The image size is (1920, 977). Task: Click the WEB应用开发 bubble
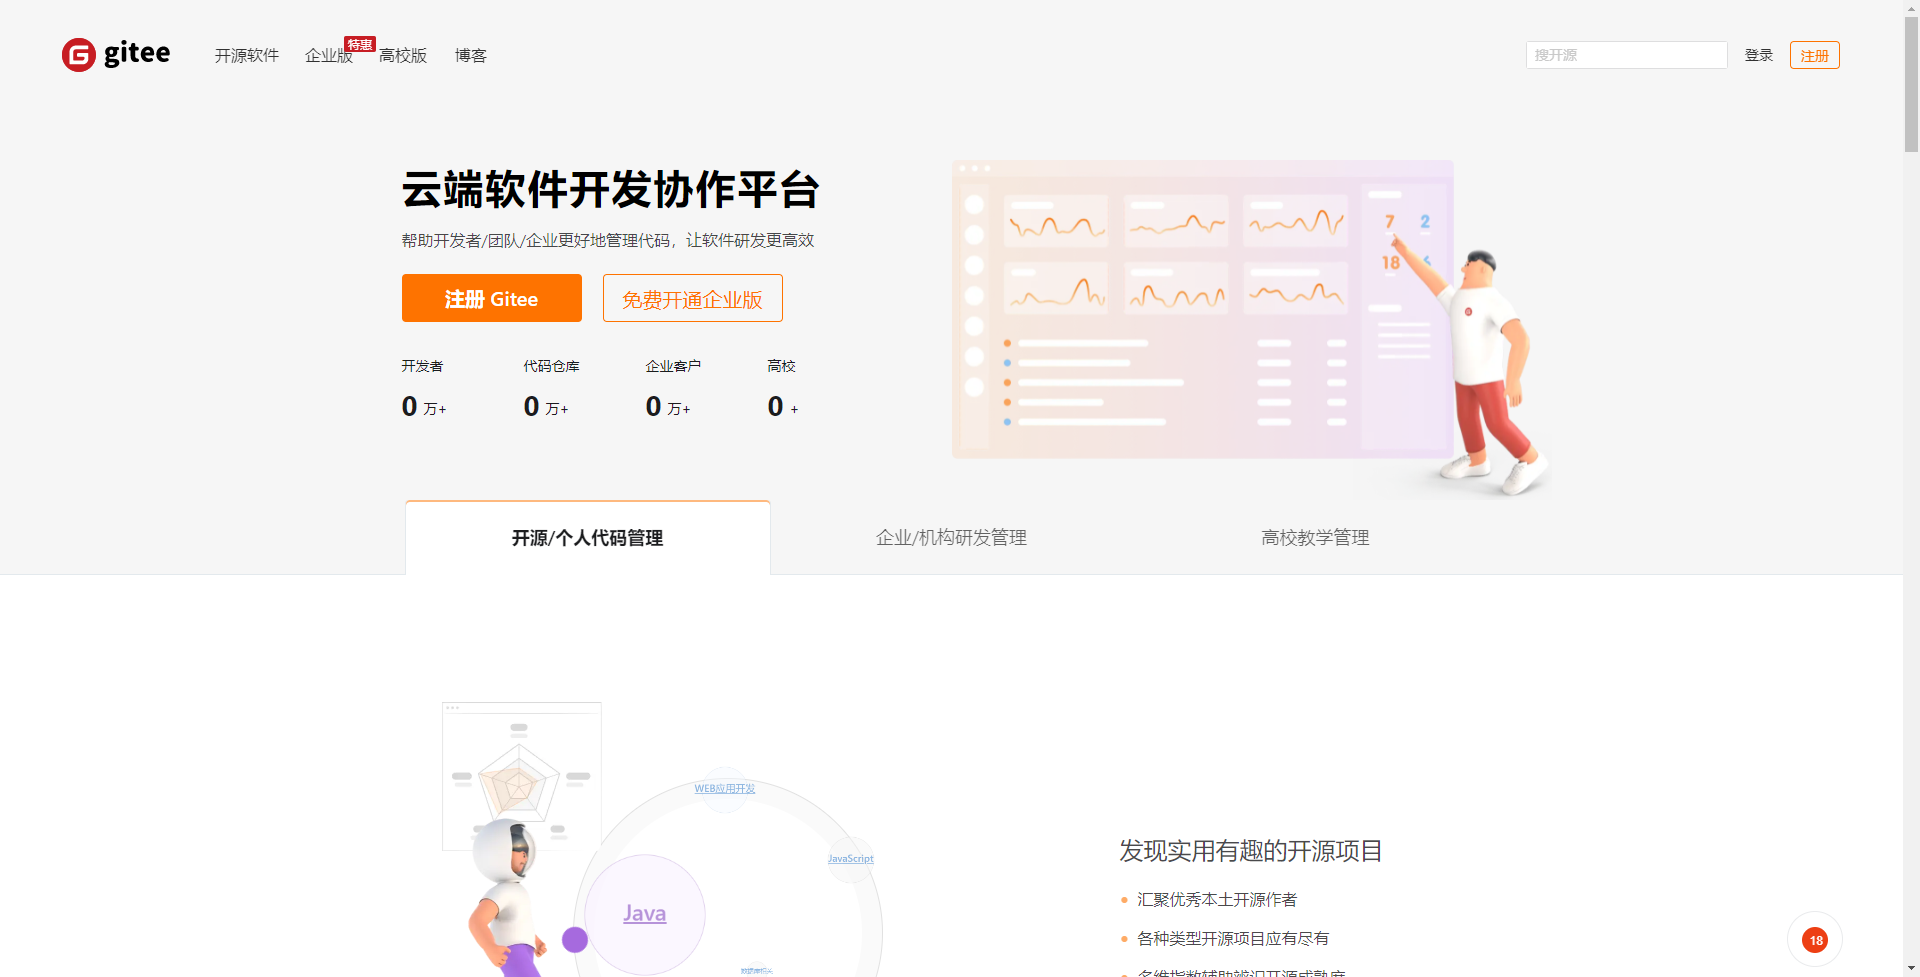[x=724, y=789]
